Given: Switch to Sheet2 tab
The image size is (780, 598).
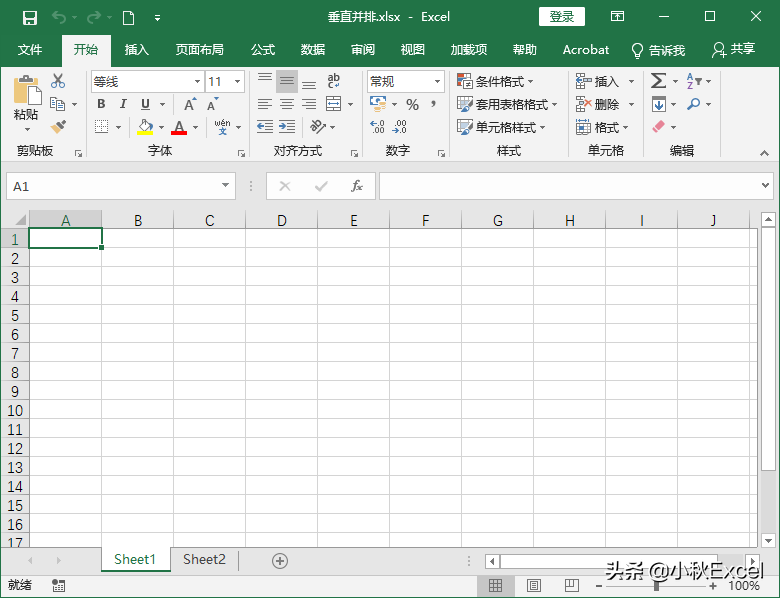Looking at the screenshot, I should 204,560.
